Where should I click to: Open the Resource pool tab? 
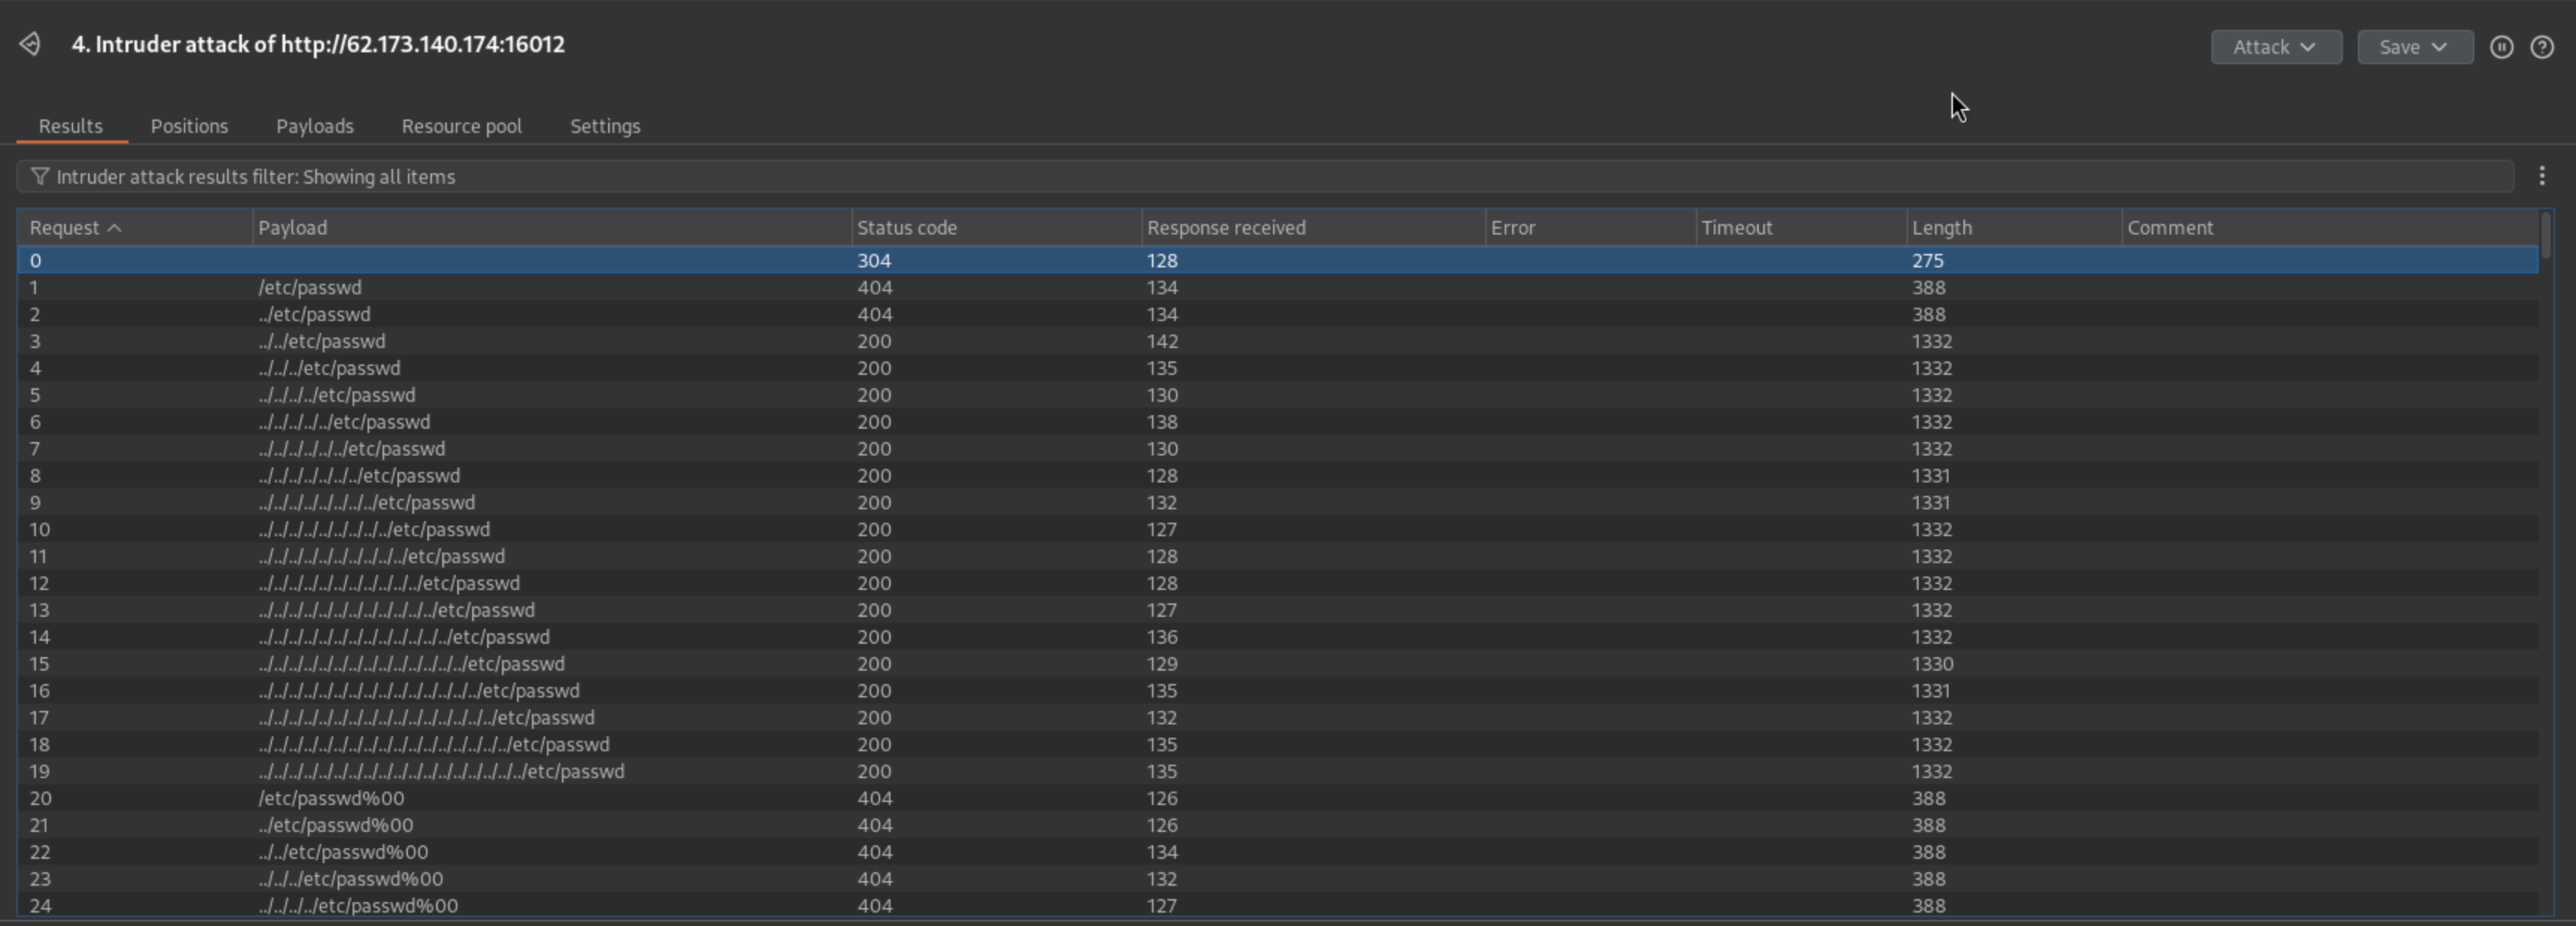click(461, 126)
